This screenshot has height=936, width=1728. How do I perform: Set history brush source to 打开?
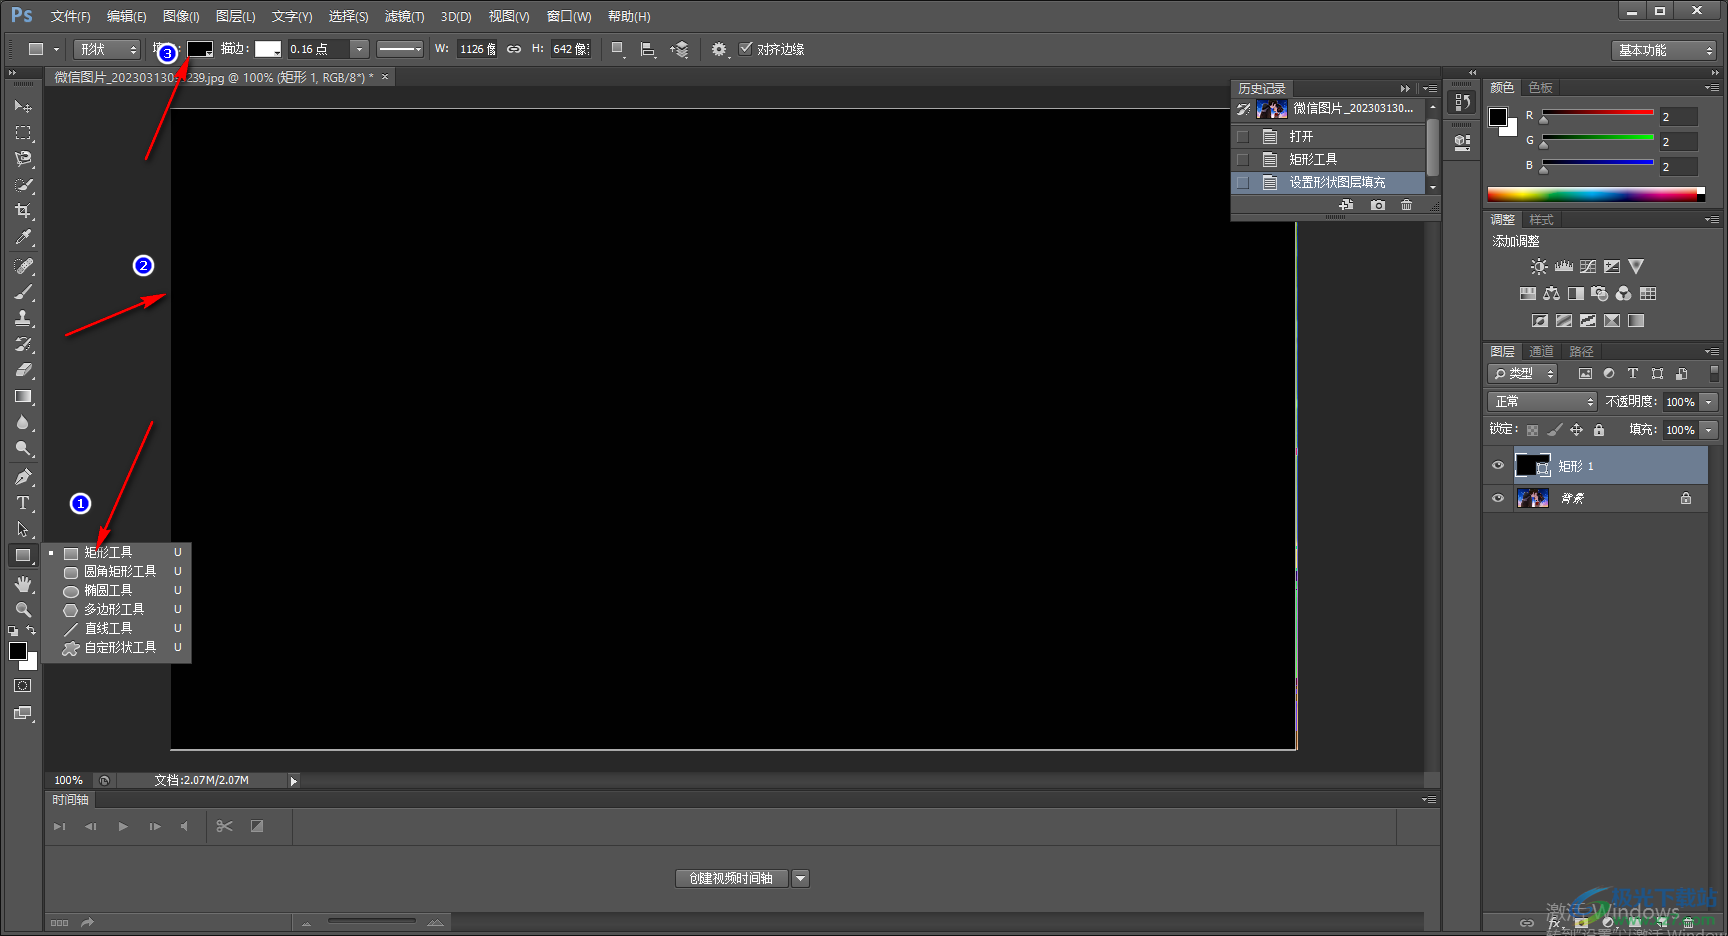coord(1243,136)
